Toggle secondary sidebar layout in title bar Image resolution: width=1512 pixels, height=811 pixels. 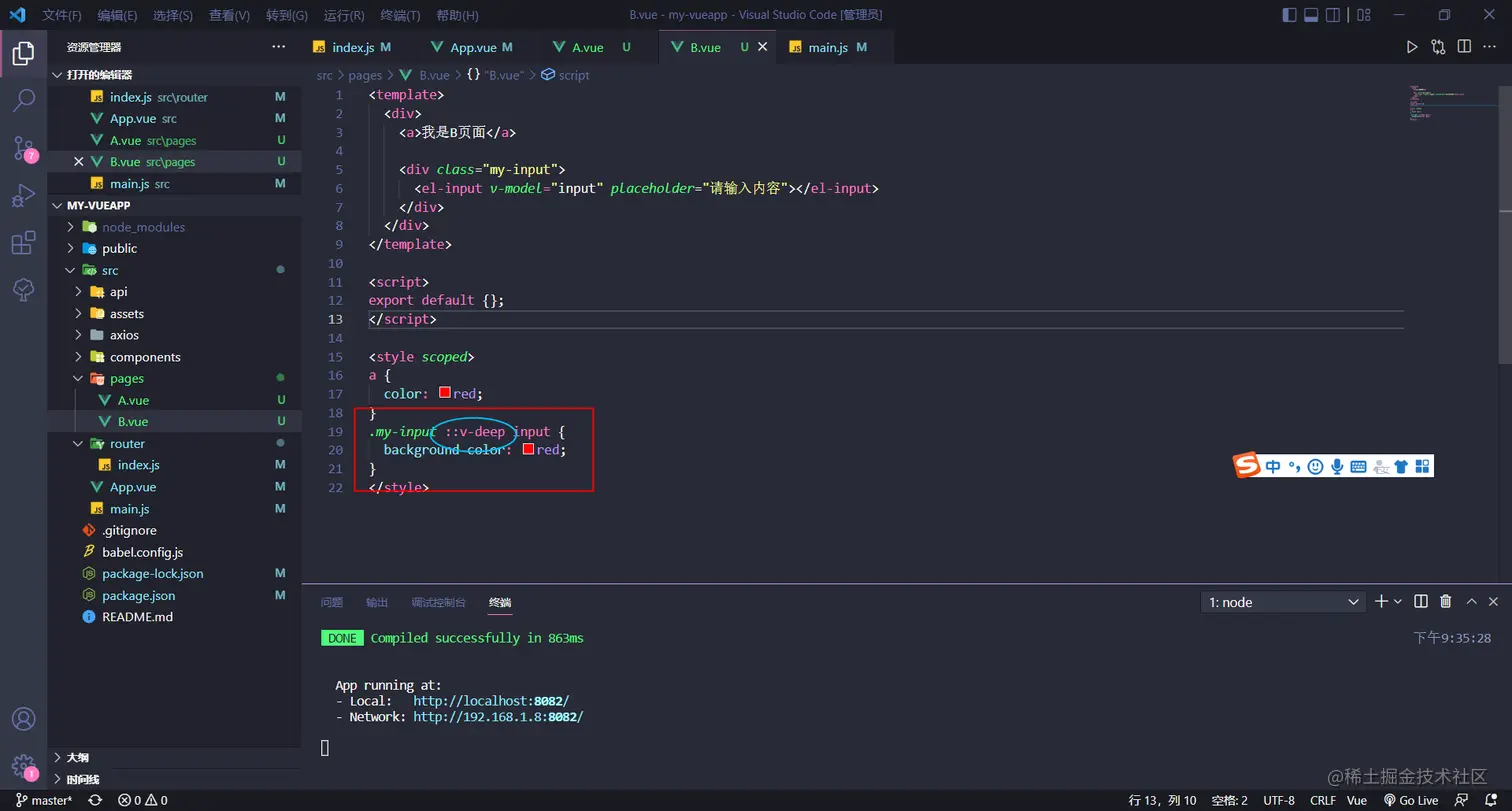(x=1333, y=15)
